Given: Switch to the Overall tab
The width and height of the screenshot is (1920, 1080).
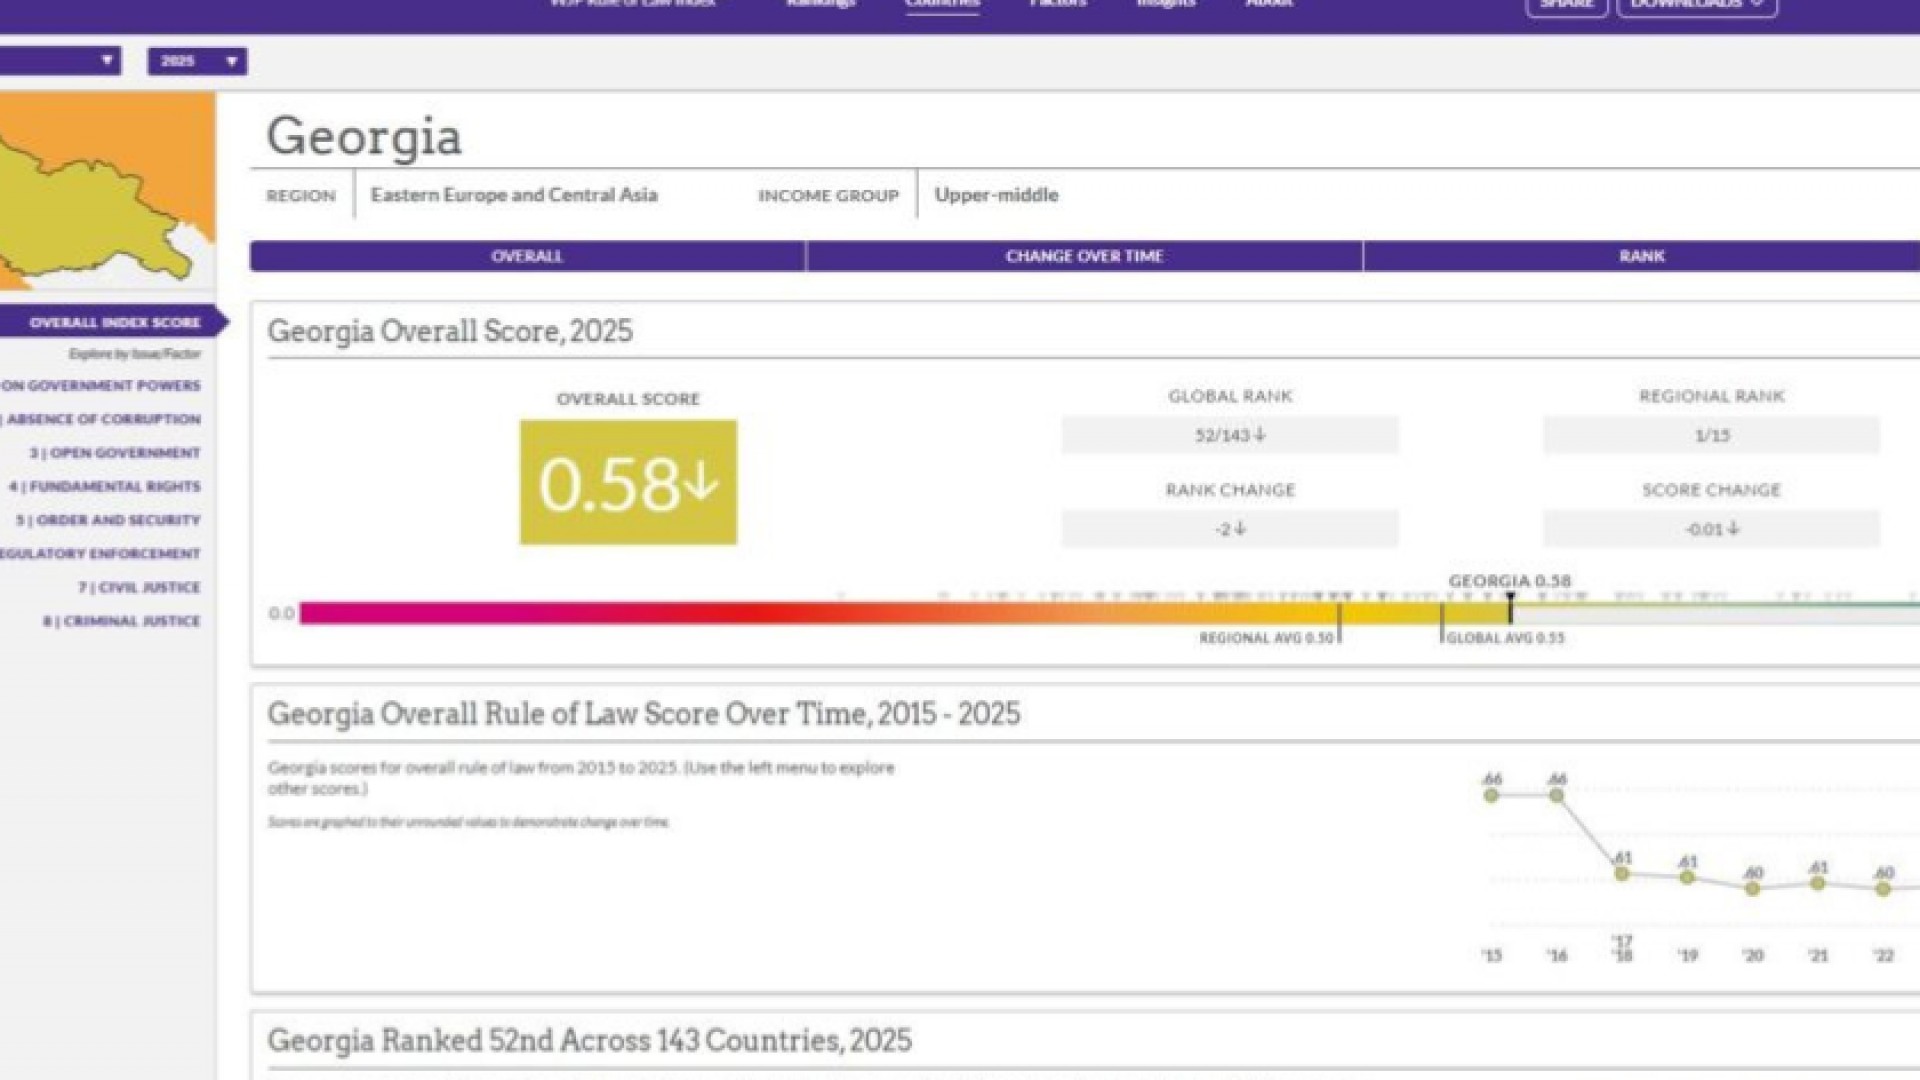Looking at the screenshot, I should [x=527, y=256].
